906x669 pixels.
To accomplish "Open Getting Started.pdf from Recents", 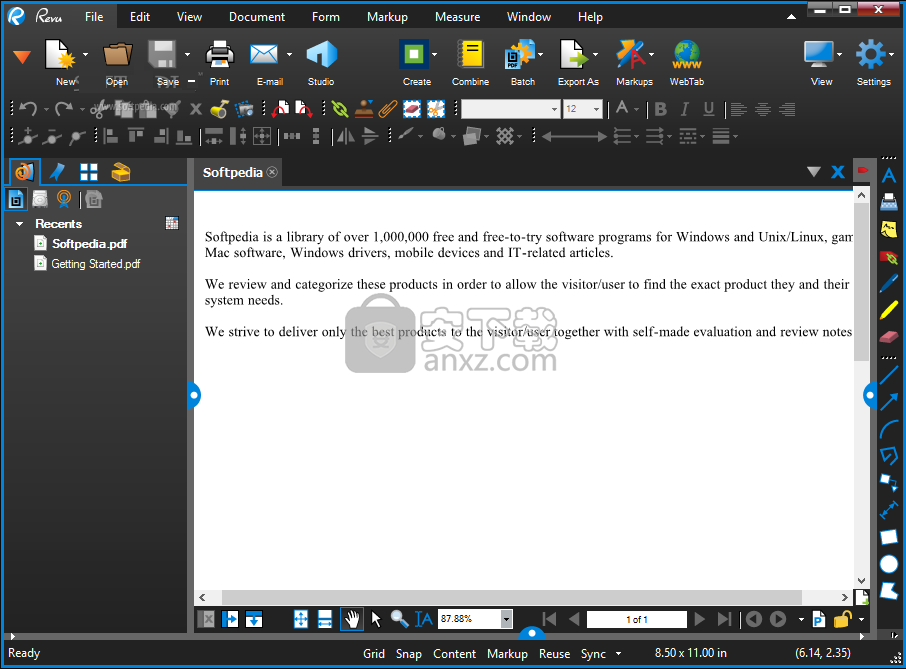I will pos(96,264).
